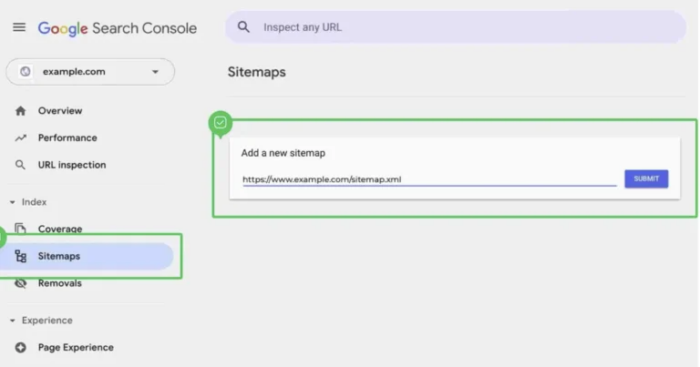This screenshot has width=700, height=367.
Task: Click the search magnifier icon in the top bar
Action: point(243,27)
